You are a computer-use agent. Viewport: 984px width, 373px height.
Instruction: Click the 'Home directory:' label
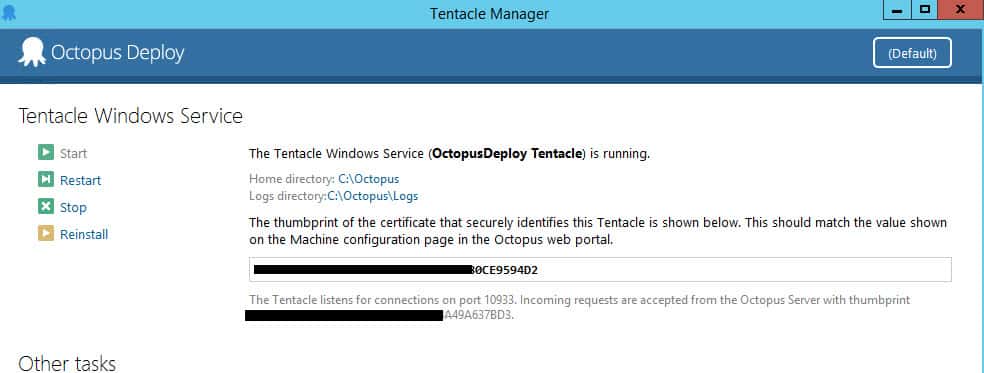(292, 179)
